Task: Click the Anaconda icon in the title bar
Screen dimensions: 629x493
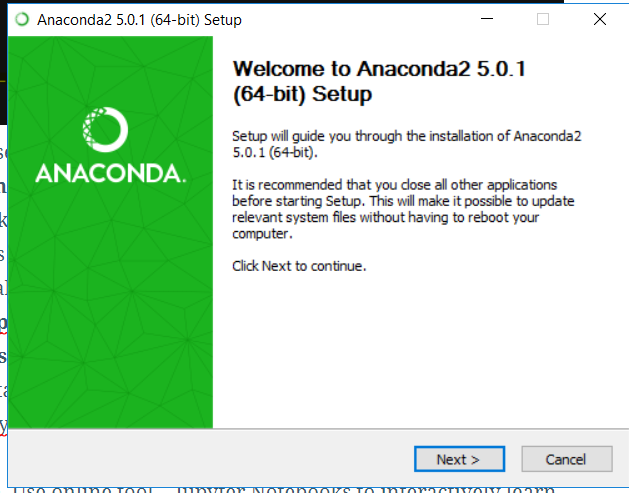Action: click(22, 19)
